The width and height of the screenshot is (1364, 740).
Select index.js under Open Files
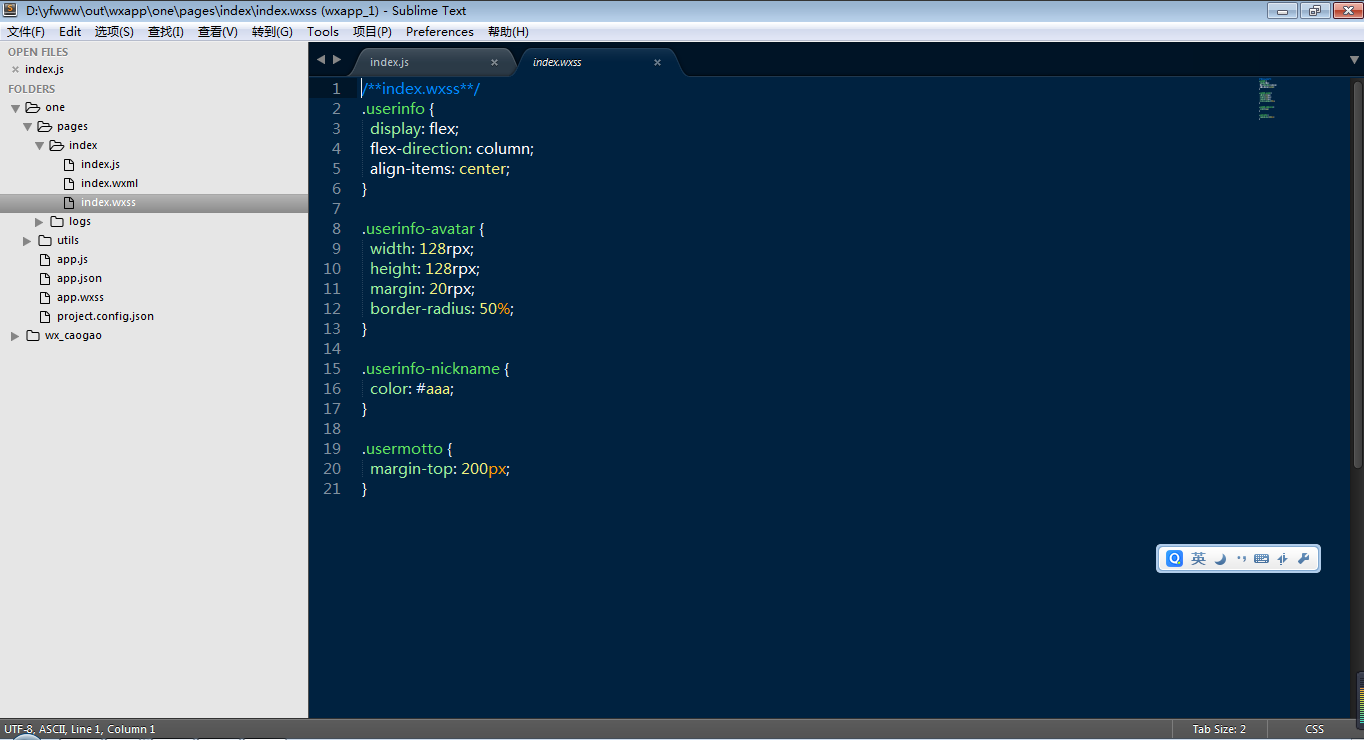44,70
